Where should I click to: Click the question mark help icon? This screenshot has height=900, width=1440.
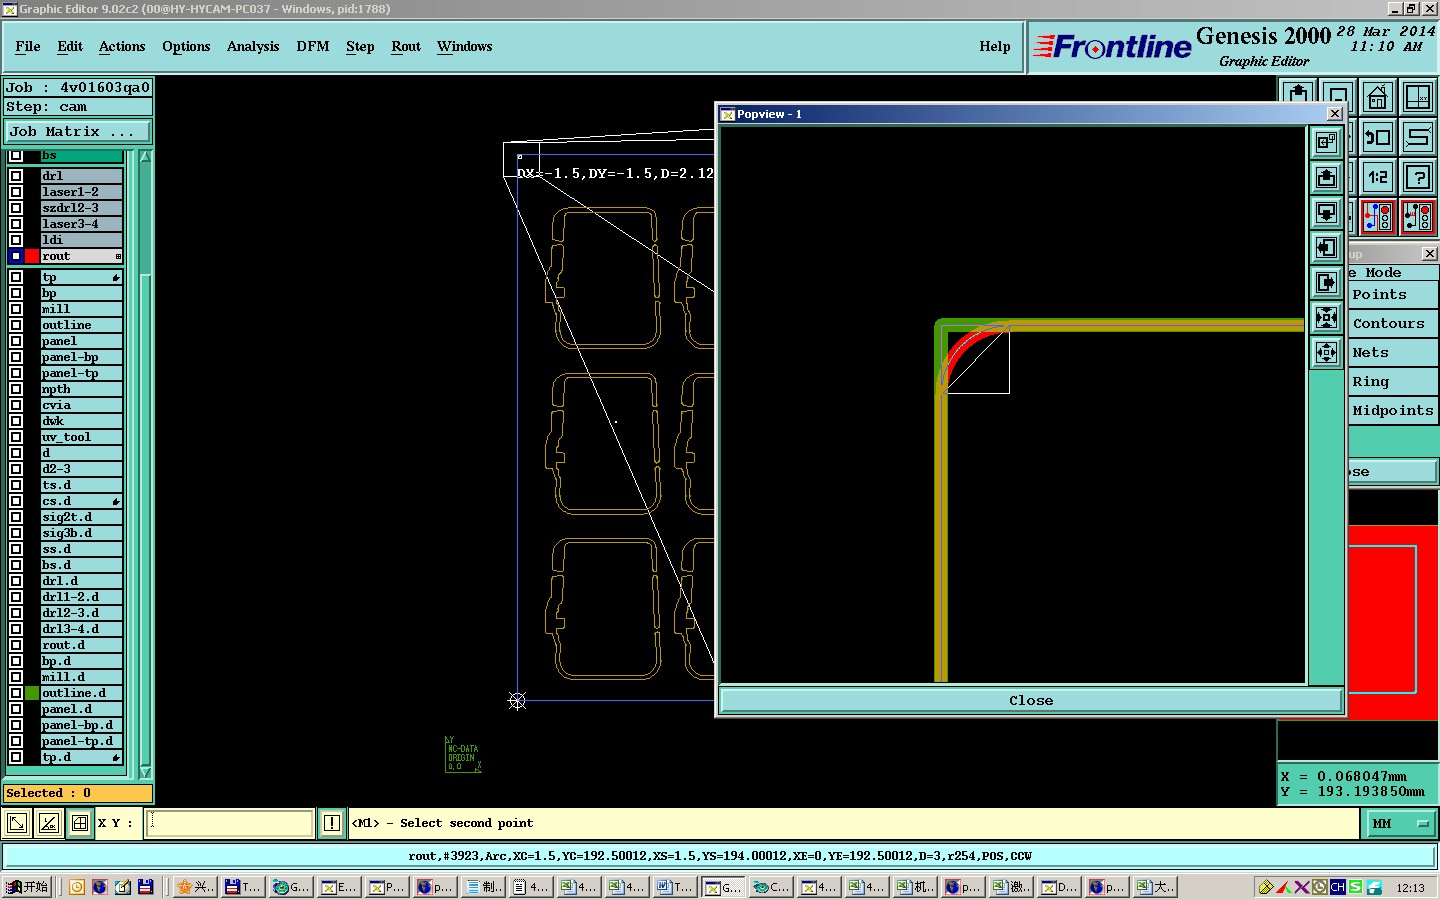(x=1417, y=177)
